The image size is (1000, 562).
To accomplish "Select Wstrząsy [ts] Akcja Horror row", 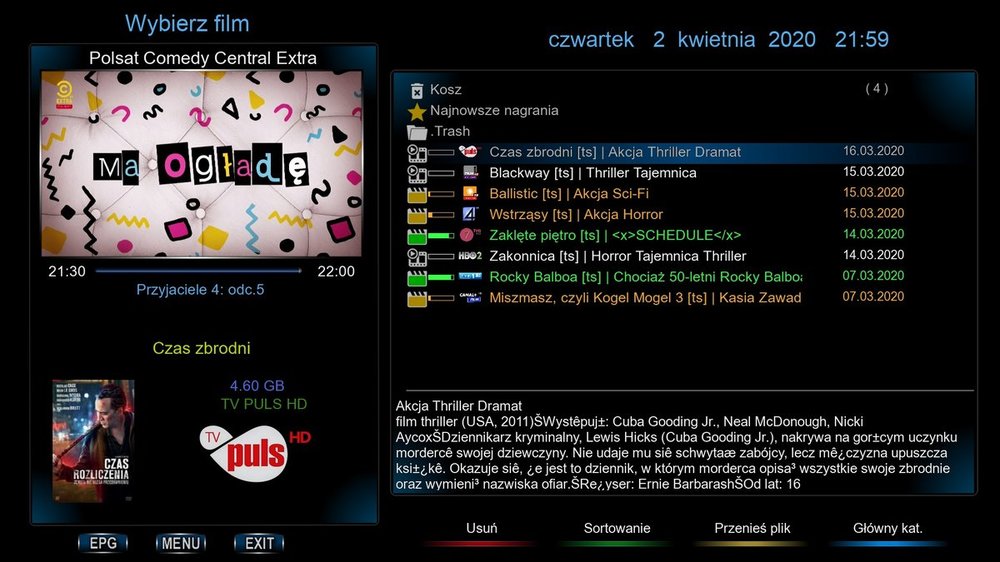I will [x=657, y=215].
